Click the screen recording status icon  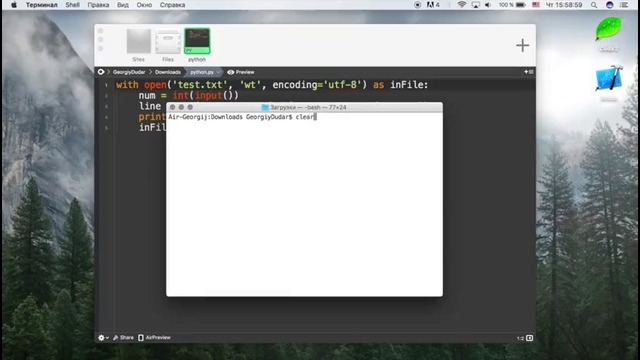pos(417,5)
